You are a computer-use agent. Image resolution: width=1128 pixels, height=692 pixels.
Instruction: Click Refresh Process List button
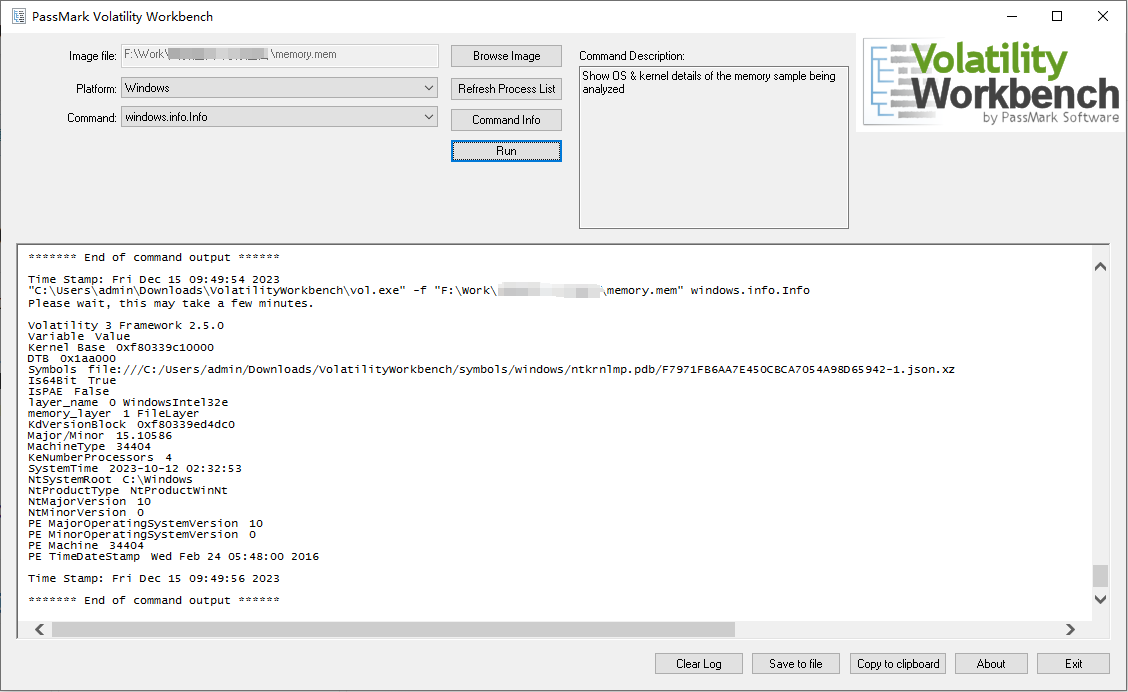[506, 89]
